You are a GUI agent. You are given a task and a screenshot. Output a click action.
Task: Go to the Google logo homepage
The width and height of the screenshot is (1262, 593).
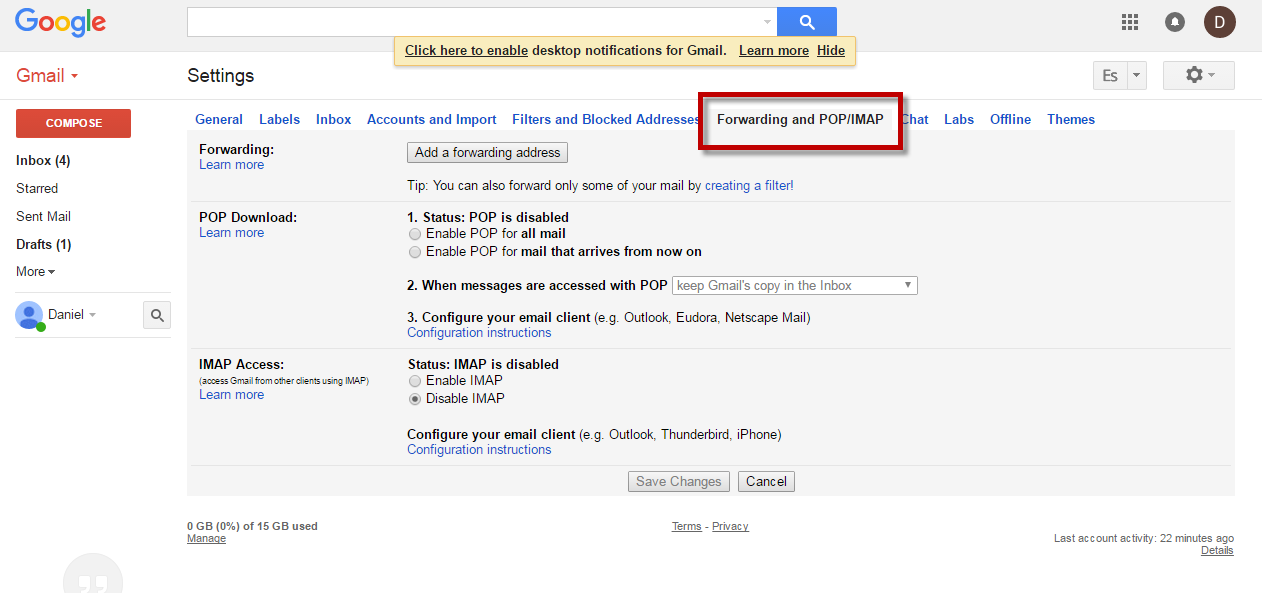tap(60, 22)
